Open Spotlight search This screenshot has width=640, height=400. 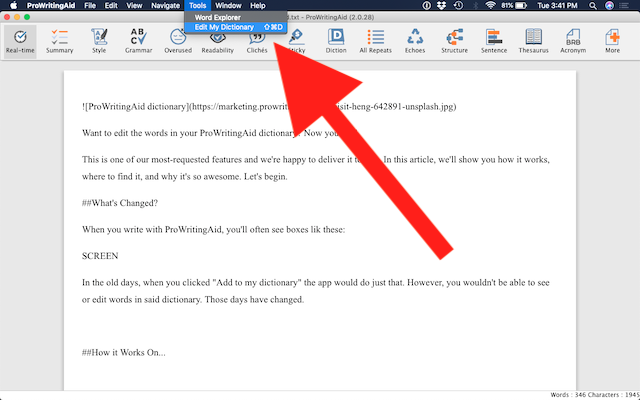point(593,5)
